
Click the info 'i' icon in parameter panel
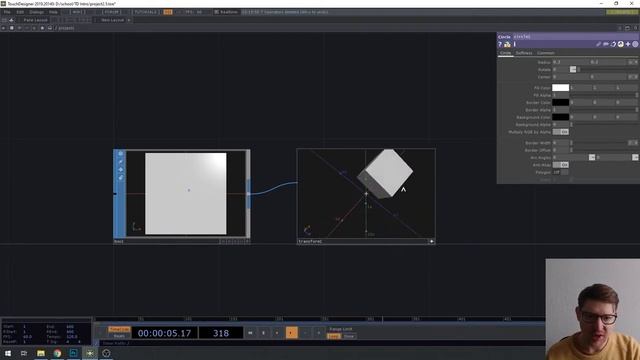tap(514, 44)
